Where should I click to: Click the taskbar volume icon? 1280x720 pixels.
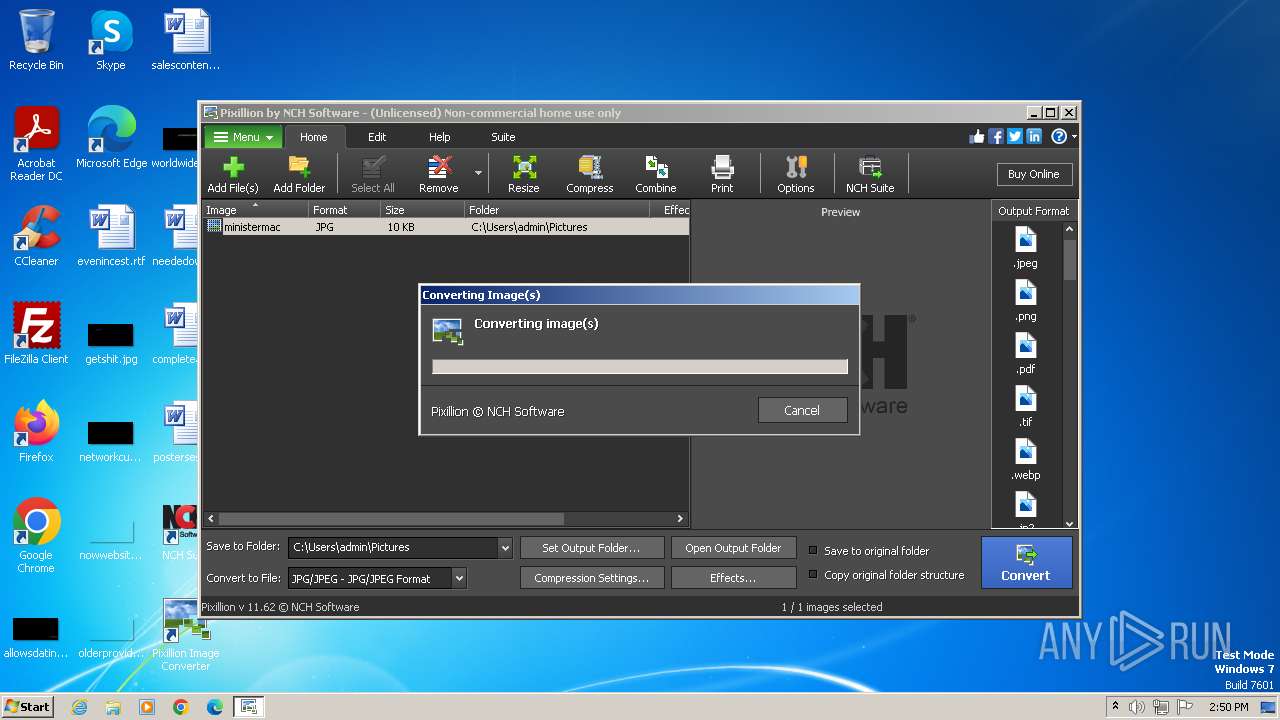[1137, 707]
